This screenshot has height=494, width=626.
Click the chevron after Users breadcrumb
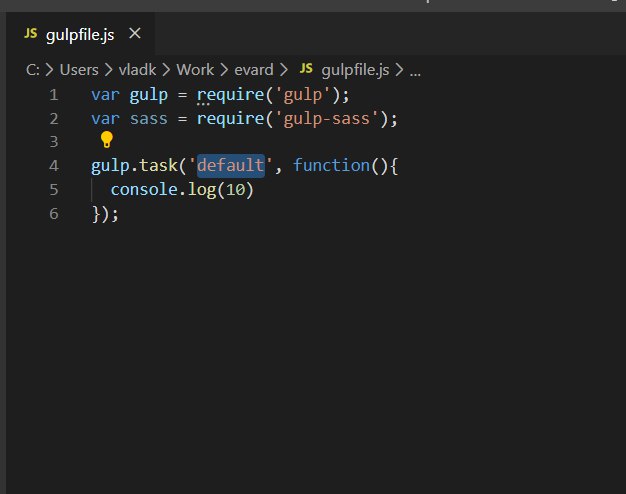point(109,70)
